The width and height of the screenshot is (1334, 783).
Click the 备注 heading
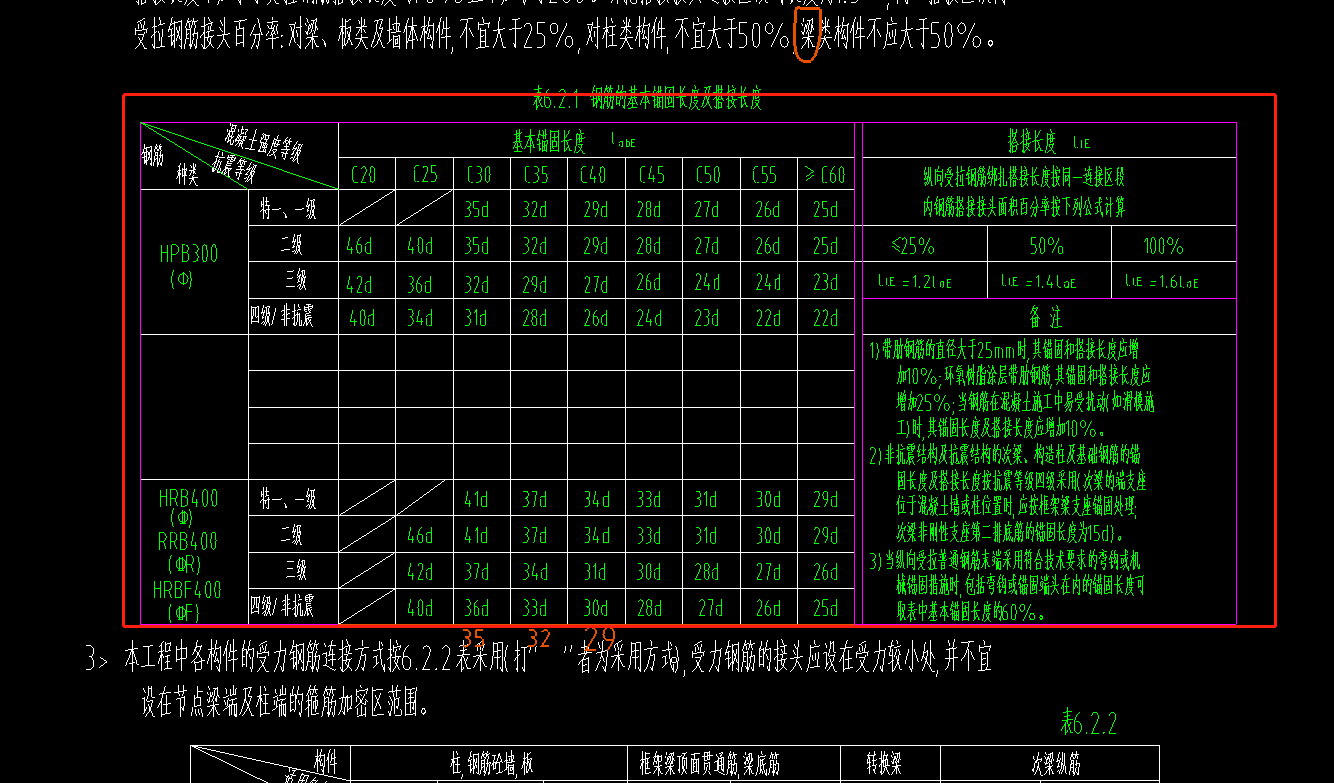click(1046, 318)
